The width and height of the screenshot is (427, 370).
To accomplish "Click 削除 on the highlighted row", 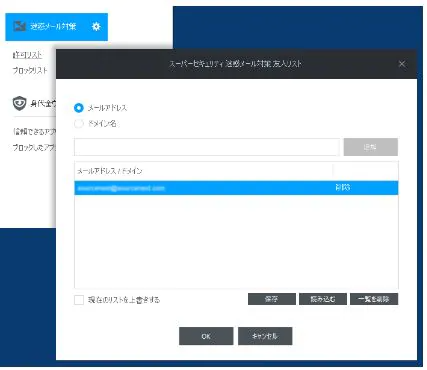I will click(x=343, y=188).
